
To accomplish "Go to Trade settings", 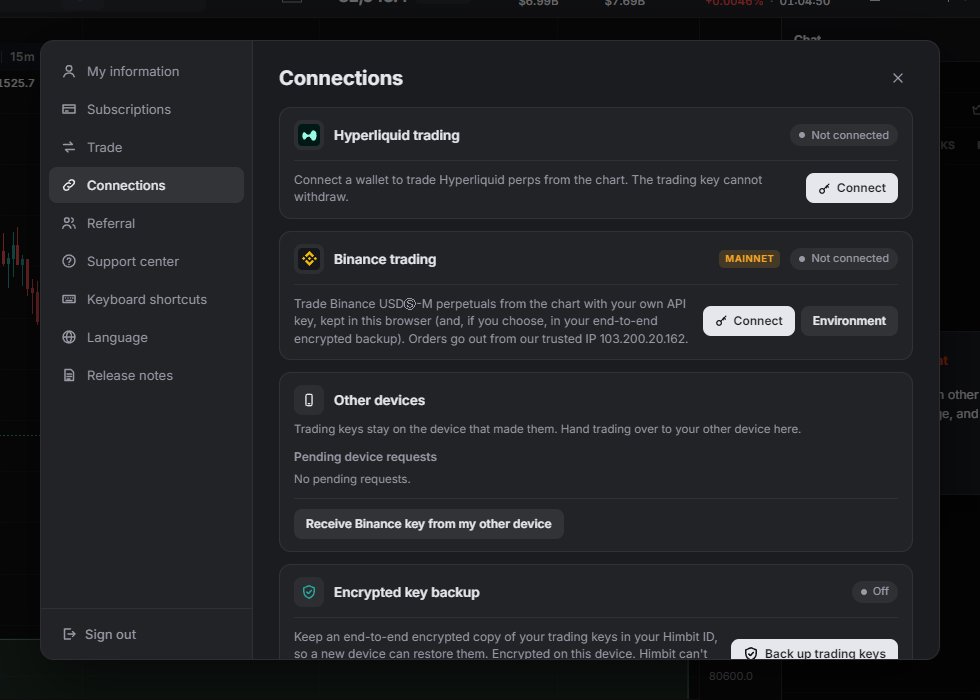I will (146, 148).
